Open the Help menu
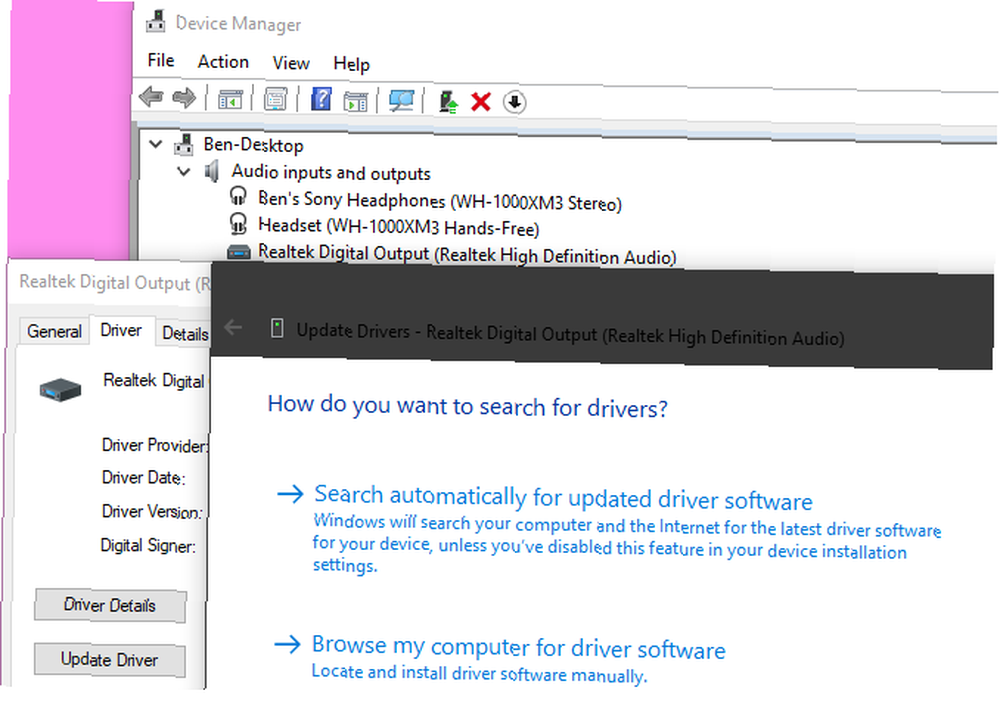Viewport: 1000px width, 706px height. [x=351, y=64]
